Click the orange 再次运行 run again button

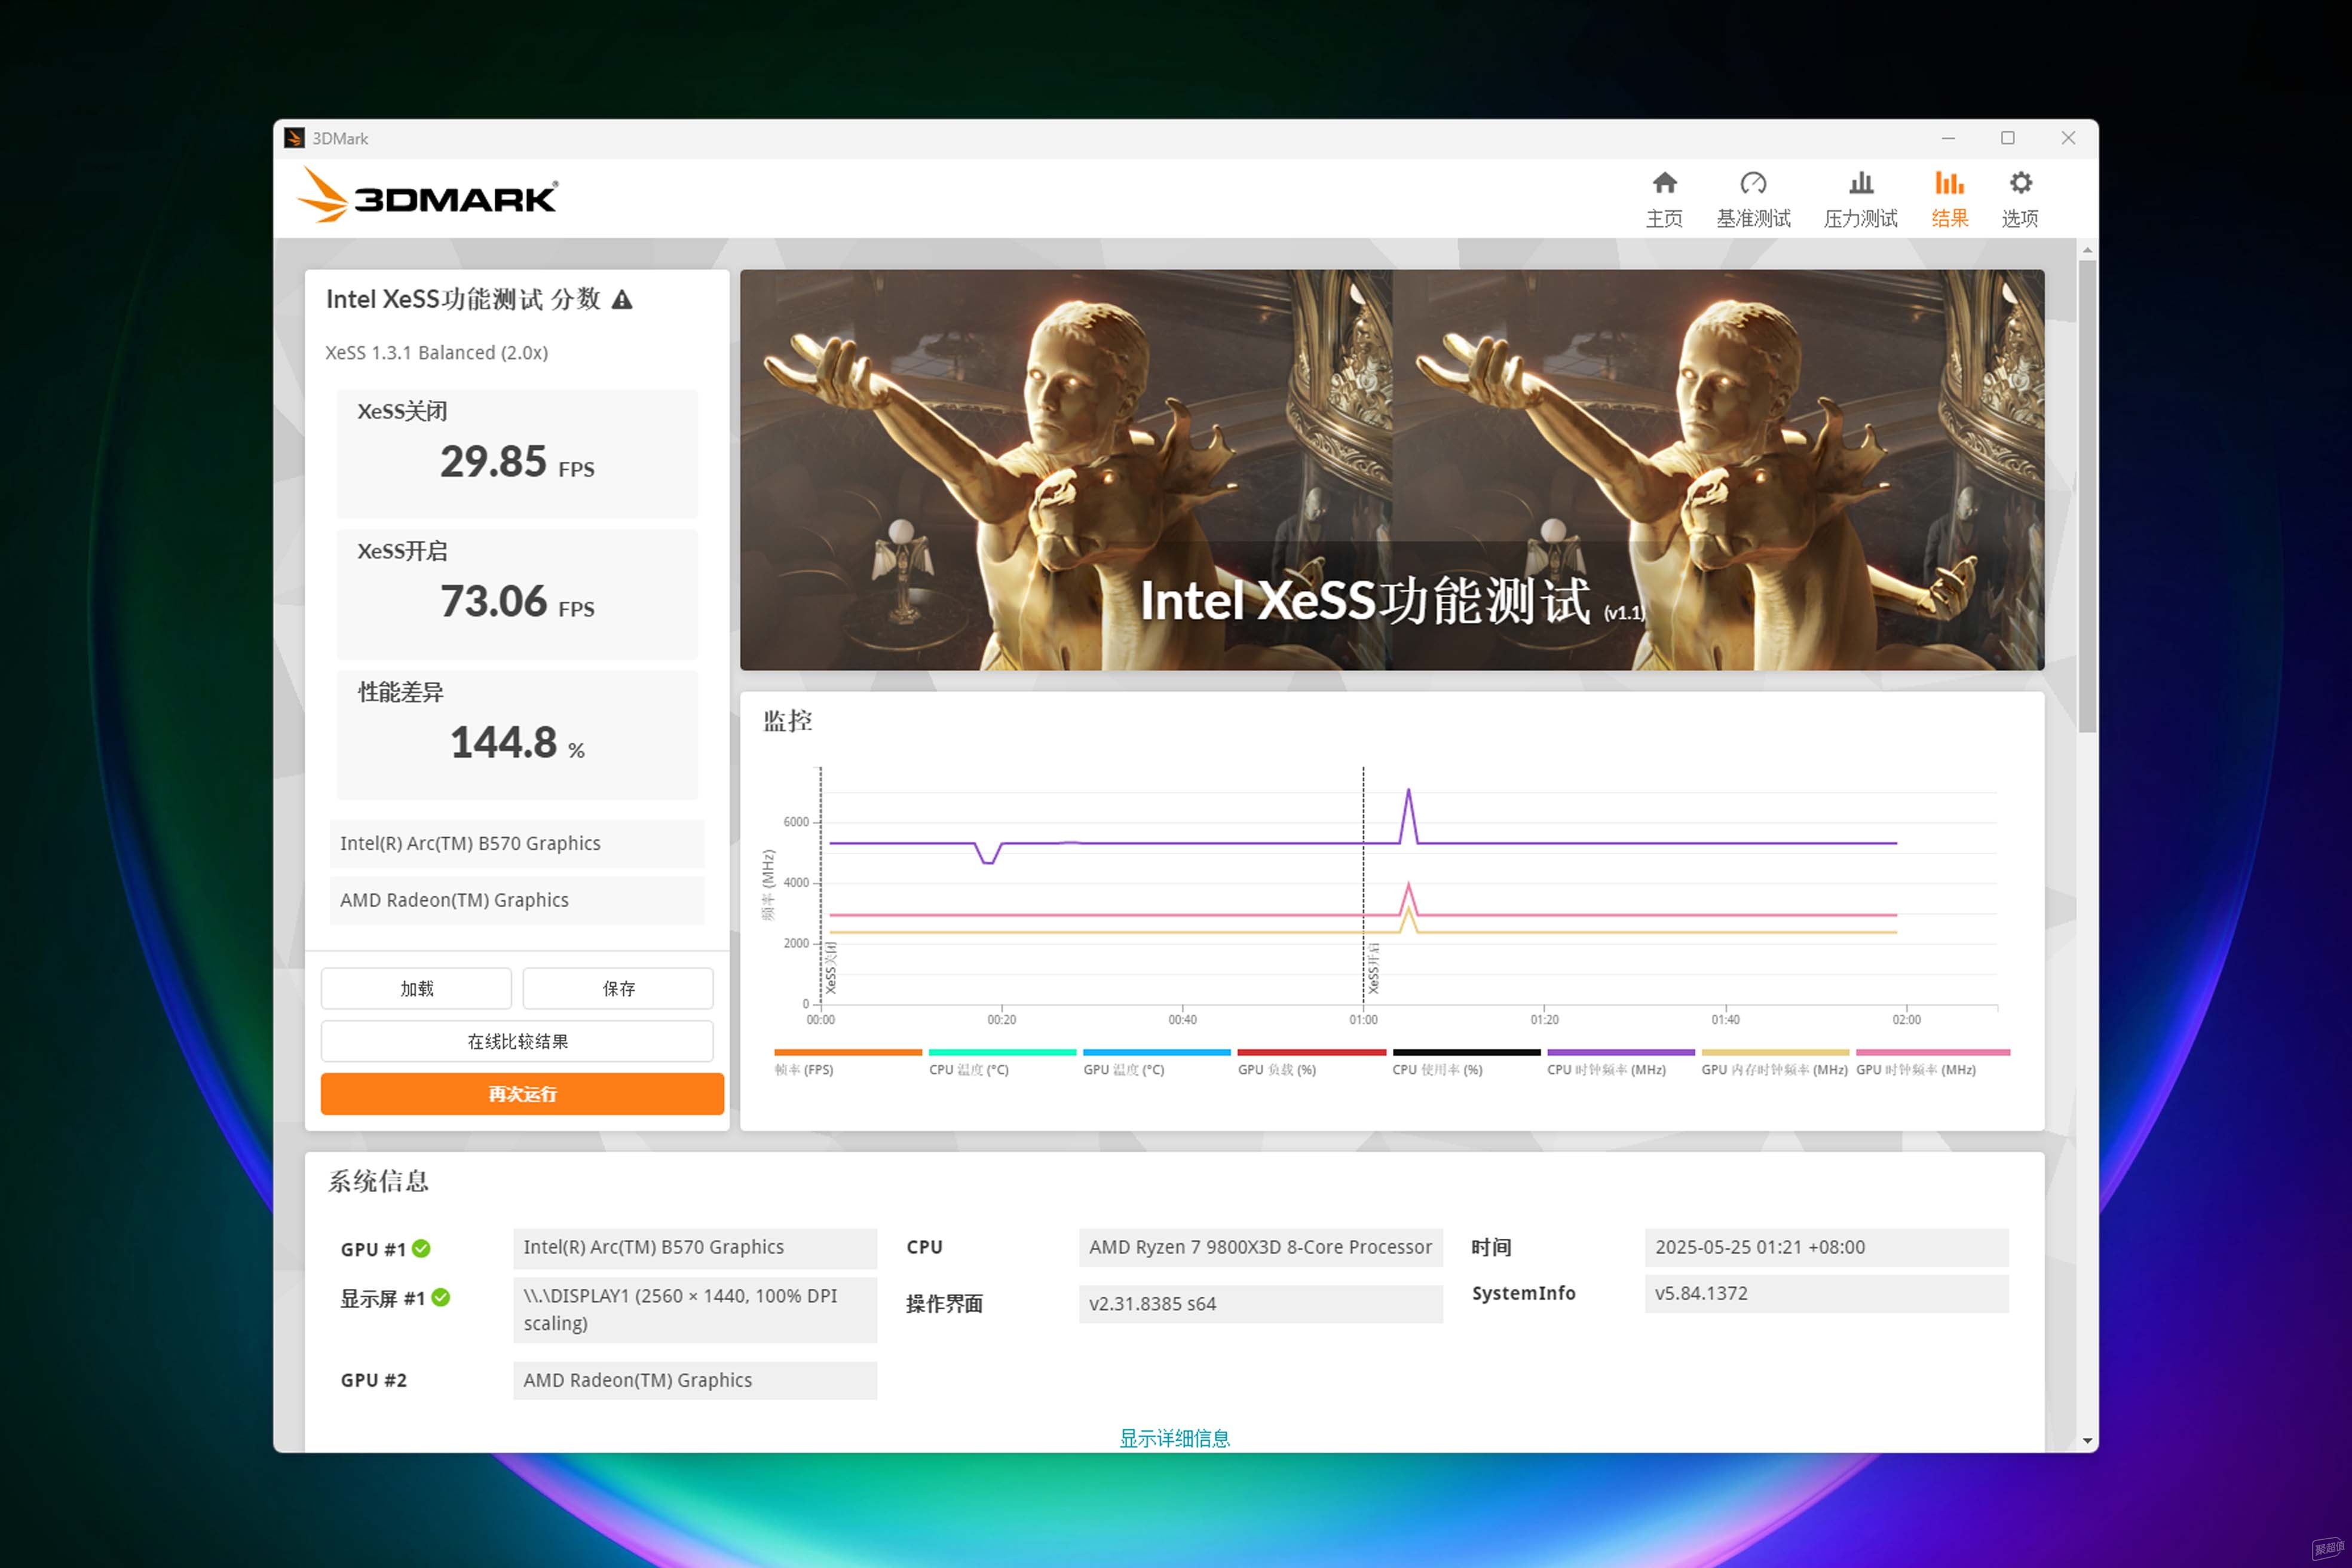click(522, 1094)
